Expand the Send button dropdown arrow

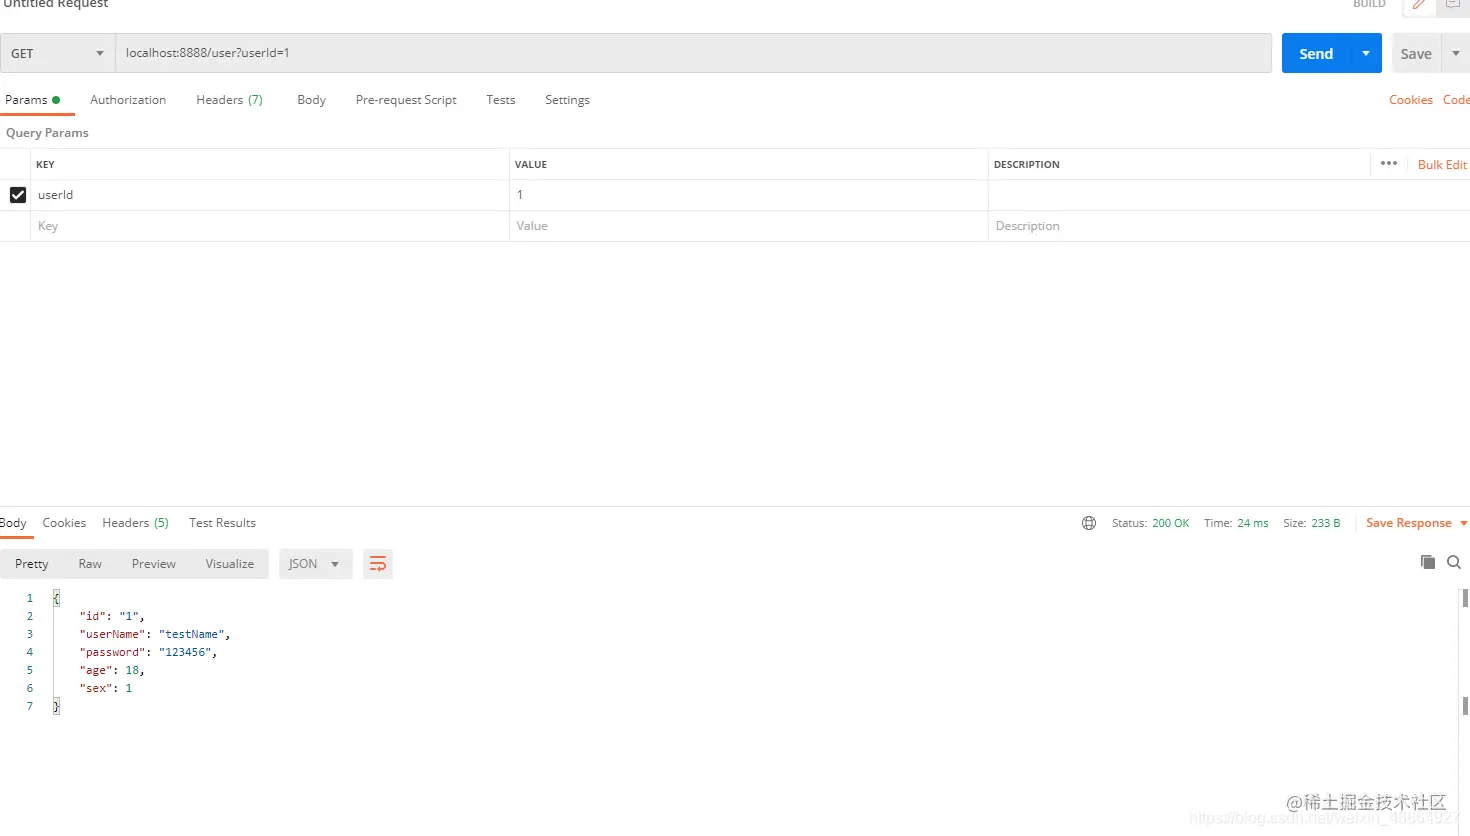(1366, 53)
